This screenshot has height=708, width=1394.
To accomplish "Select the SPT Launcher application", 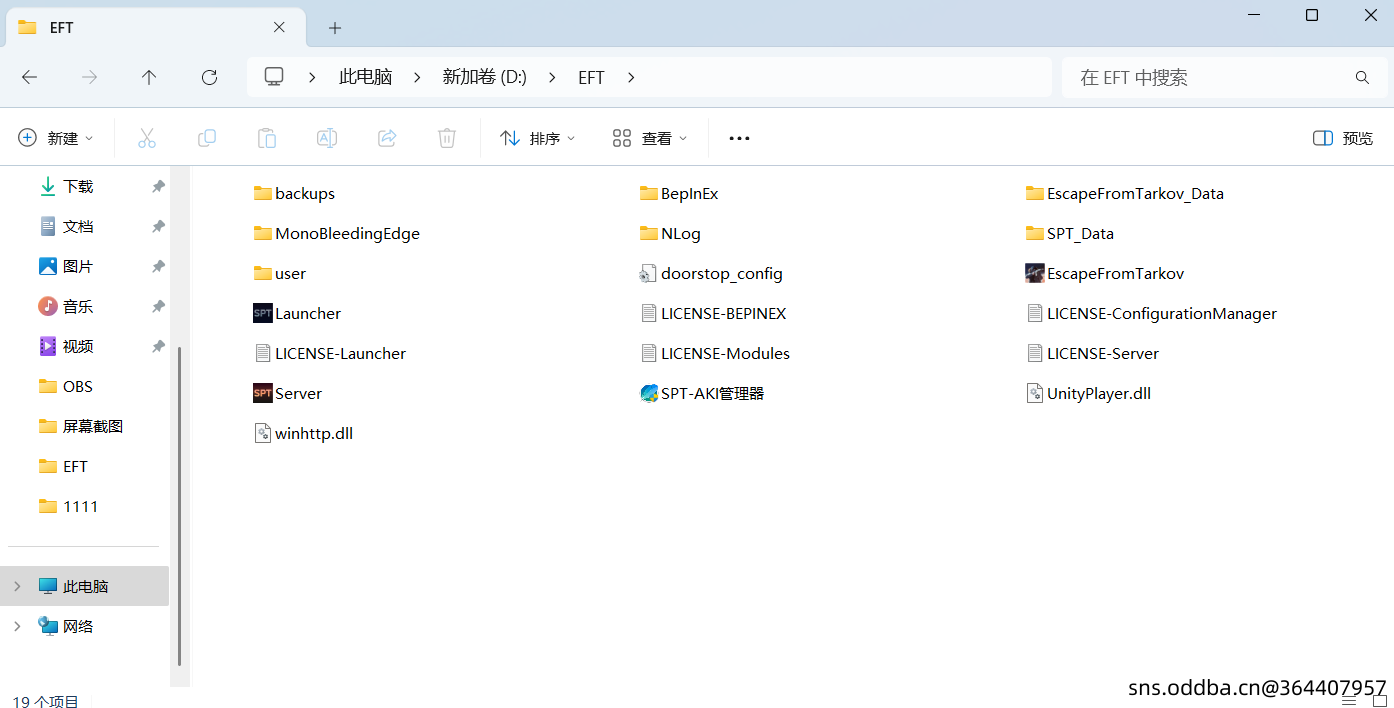I will pos(297,313).
